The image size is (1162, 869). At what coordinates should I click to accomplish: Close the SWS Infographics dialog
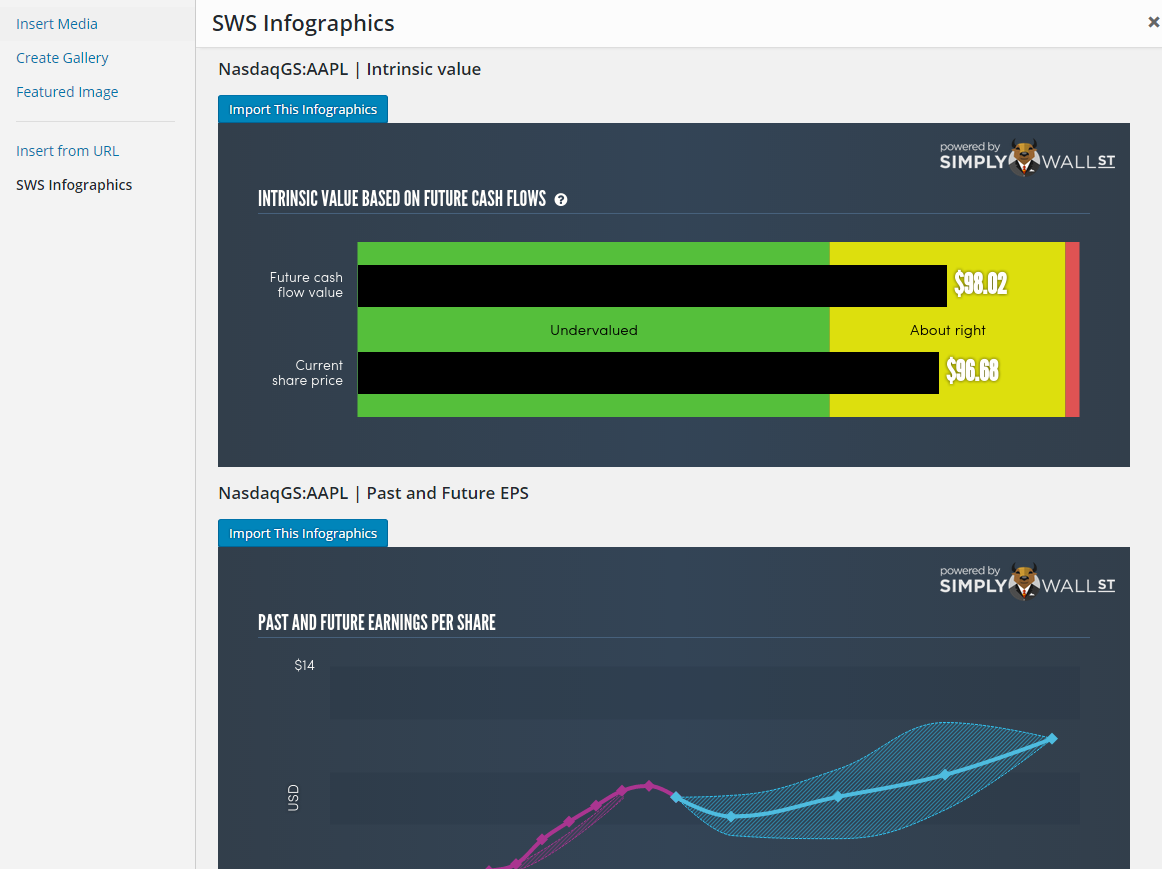click(x=1153, y=23)
